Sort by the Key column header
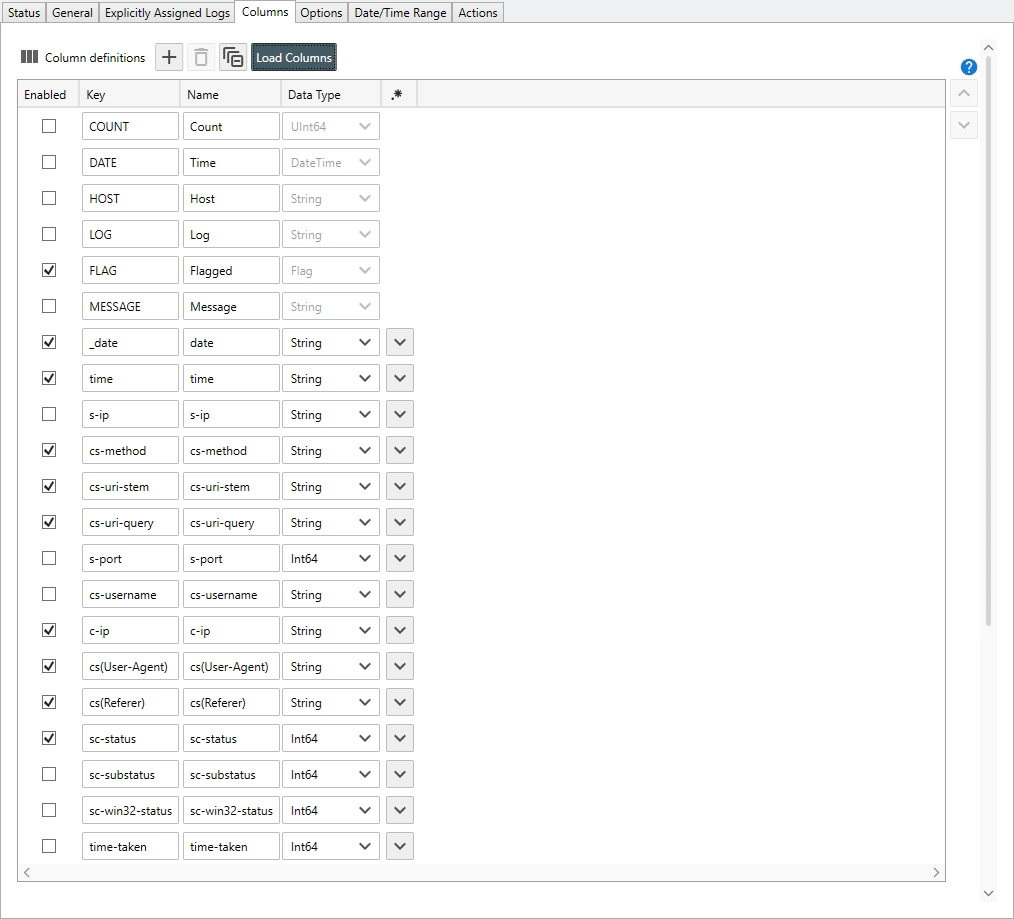The height and width of the screenshot is (919, 1014). click(129, 95)
